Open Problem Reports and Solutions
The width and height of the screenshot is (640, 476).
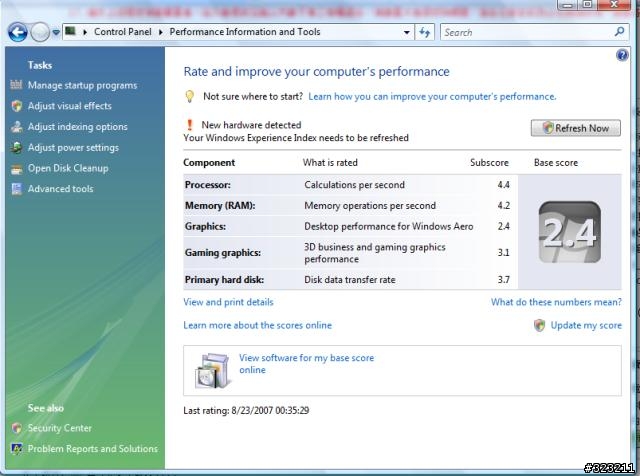[x=93, y=449]
